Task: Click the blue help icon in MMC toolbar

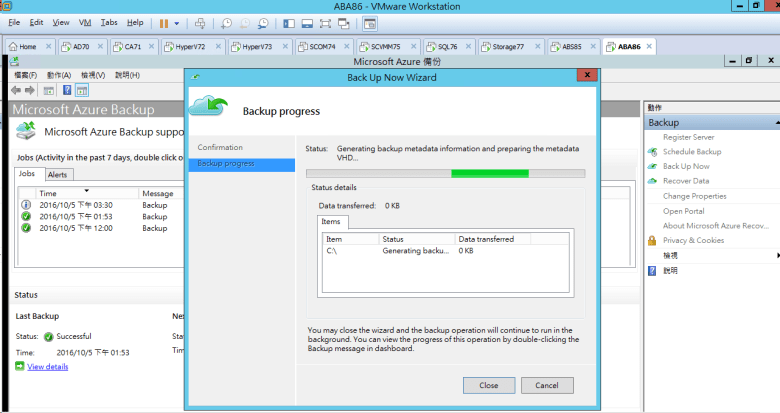Action: 68,90
